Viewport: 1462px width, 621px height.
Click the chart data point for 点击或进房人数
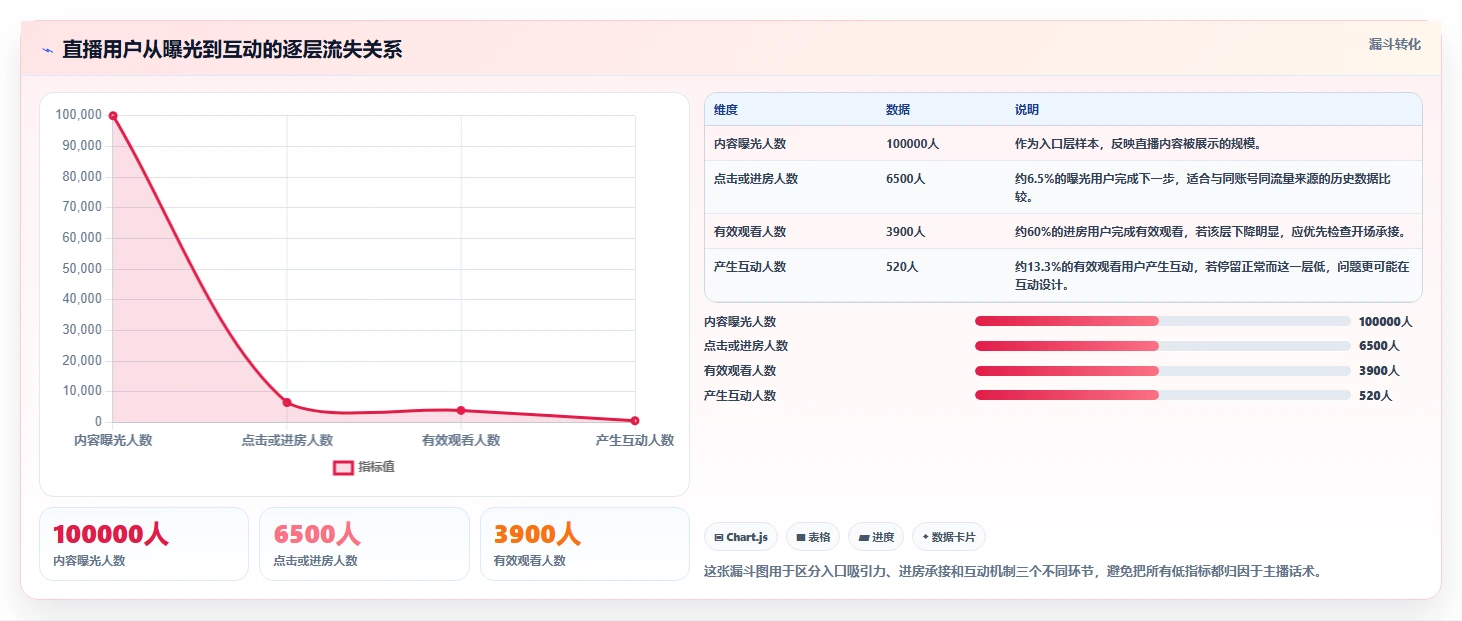287,402
